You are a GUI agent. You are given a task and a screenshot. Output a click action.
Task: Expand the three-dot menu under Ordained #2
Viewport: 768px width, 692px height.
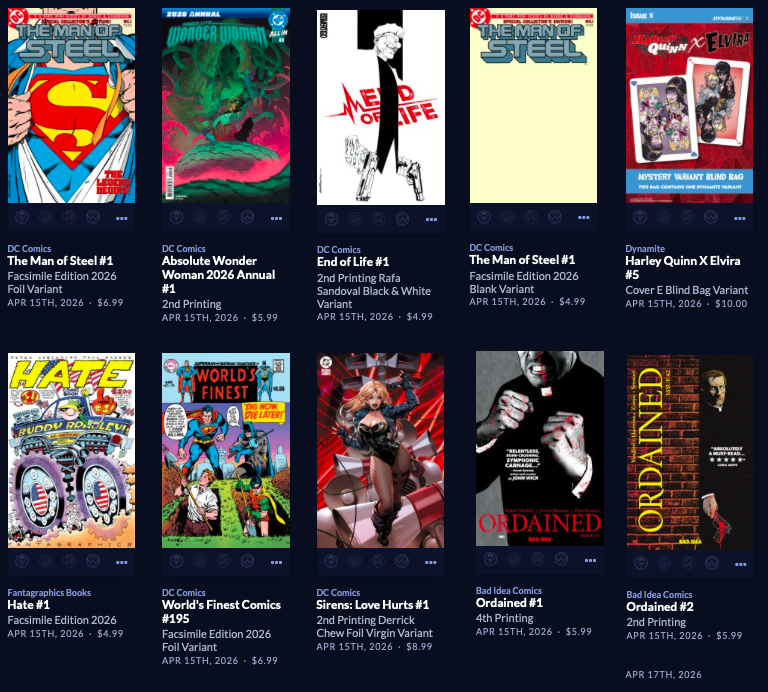(741, 564)
